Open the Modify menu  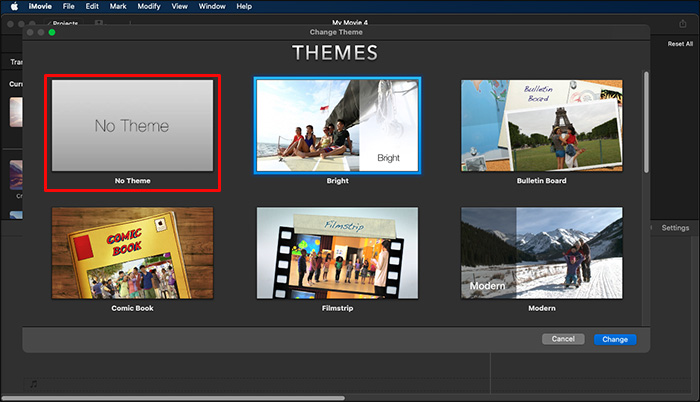148,6
